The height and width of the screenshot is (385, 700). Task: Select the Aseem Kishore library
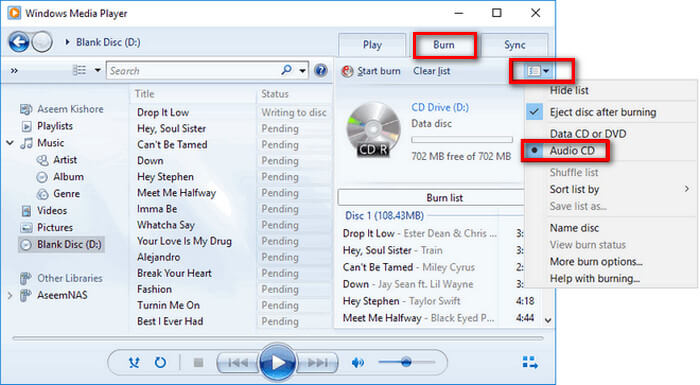62,109
